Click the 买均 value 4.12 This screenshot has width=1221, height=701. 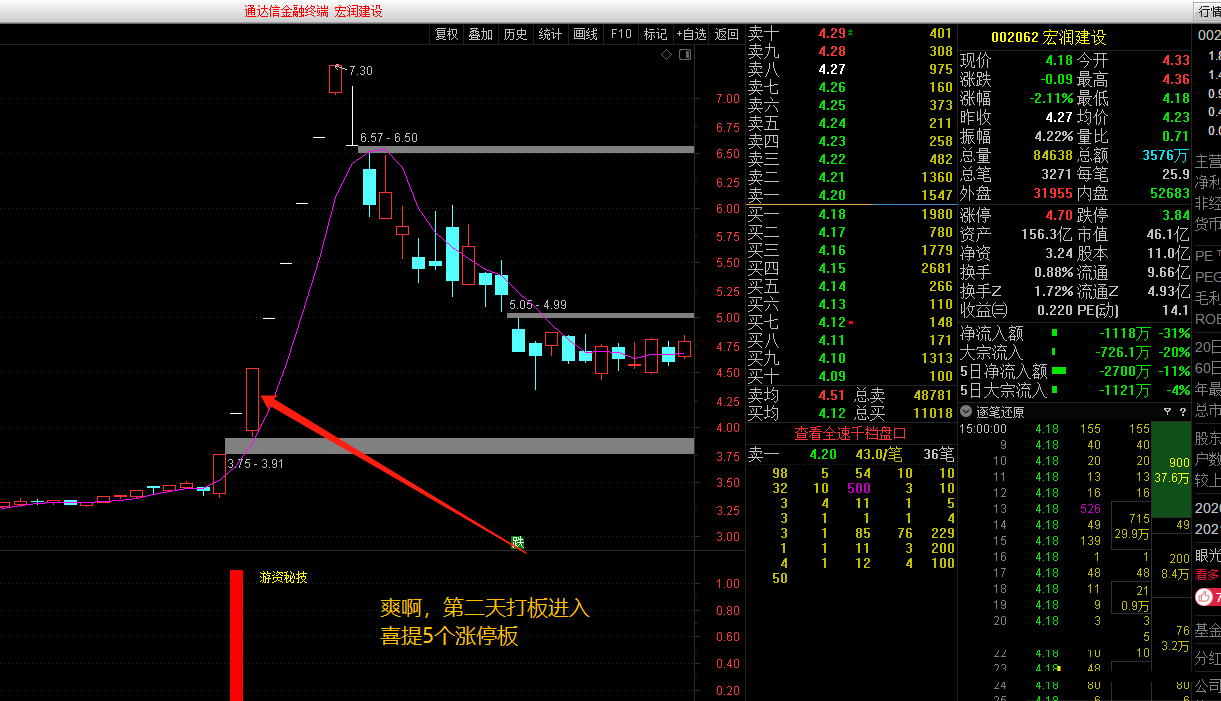832,413
